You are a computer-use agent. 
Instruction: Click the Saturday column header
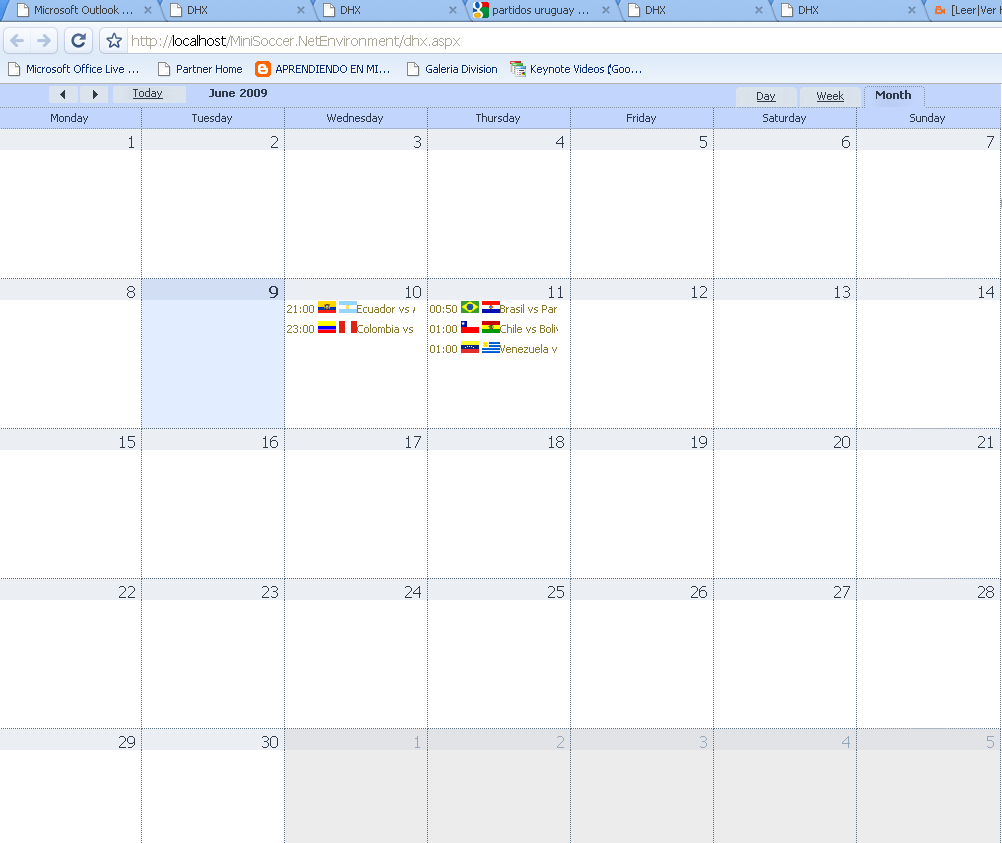[x=785, y=118]
